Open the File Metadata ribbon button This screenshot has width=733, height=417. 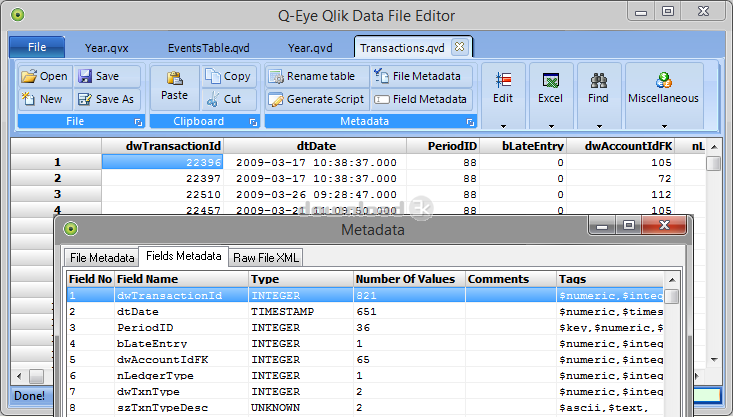pyautogui.click(x=422, y=76)
